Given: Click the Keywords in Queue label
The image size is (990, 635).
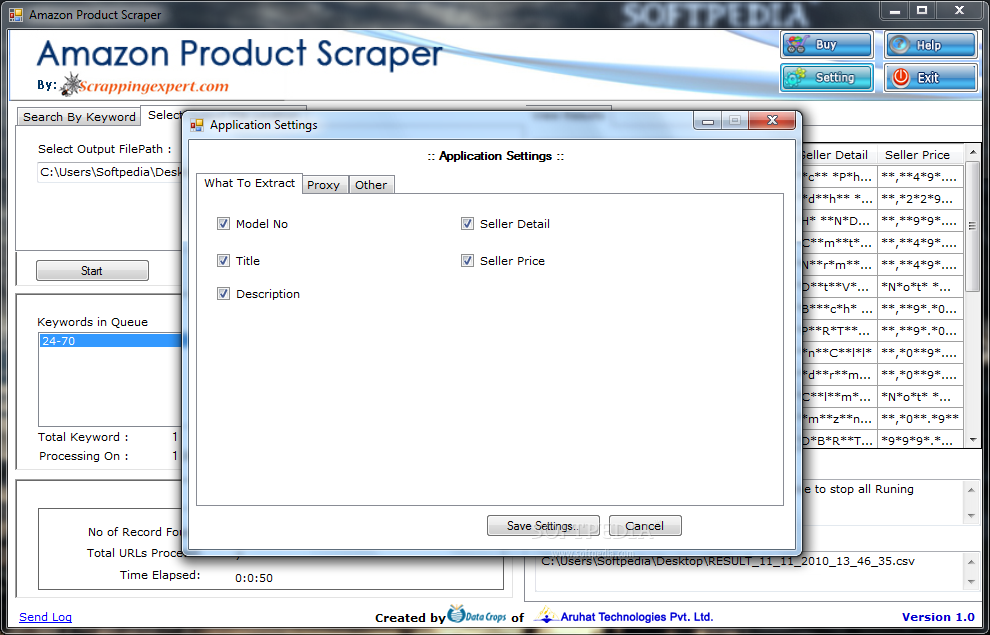Looking at the screenshot, I should click(x=92, y=322).
